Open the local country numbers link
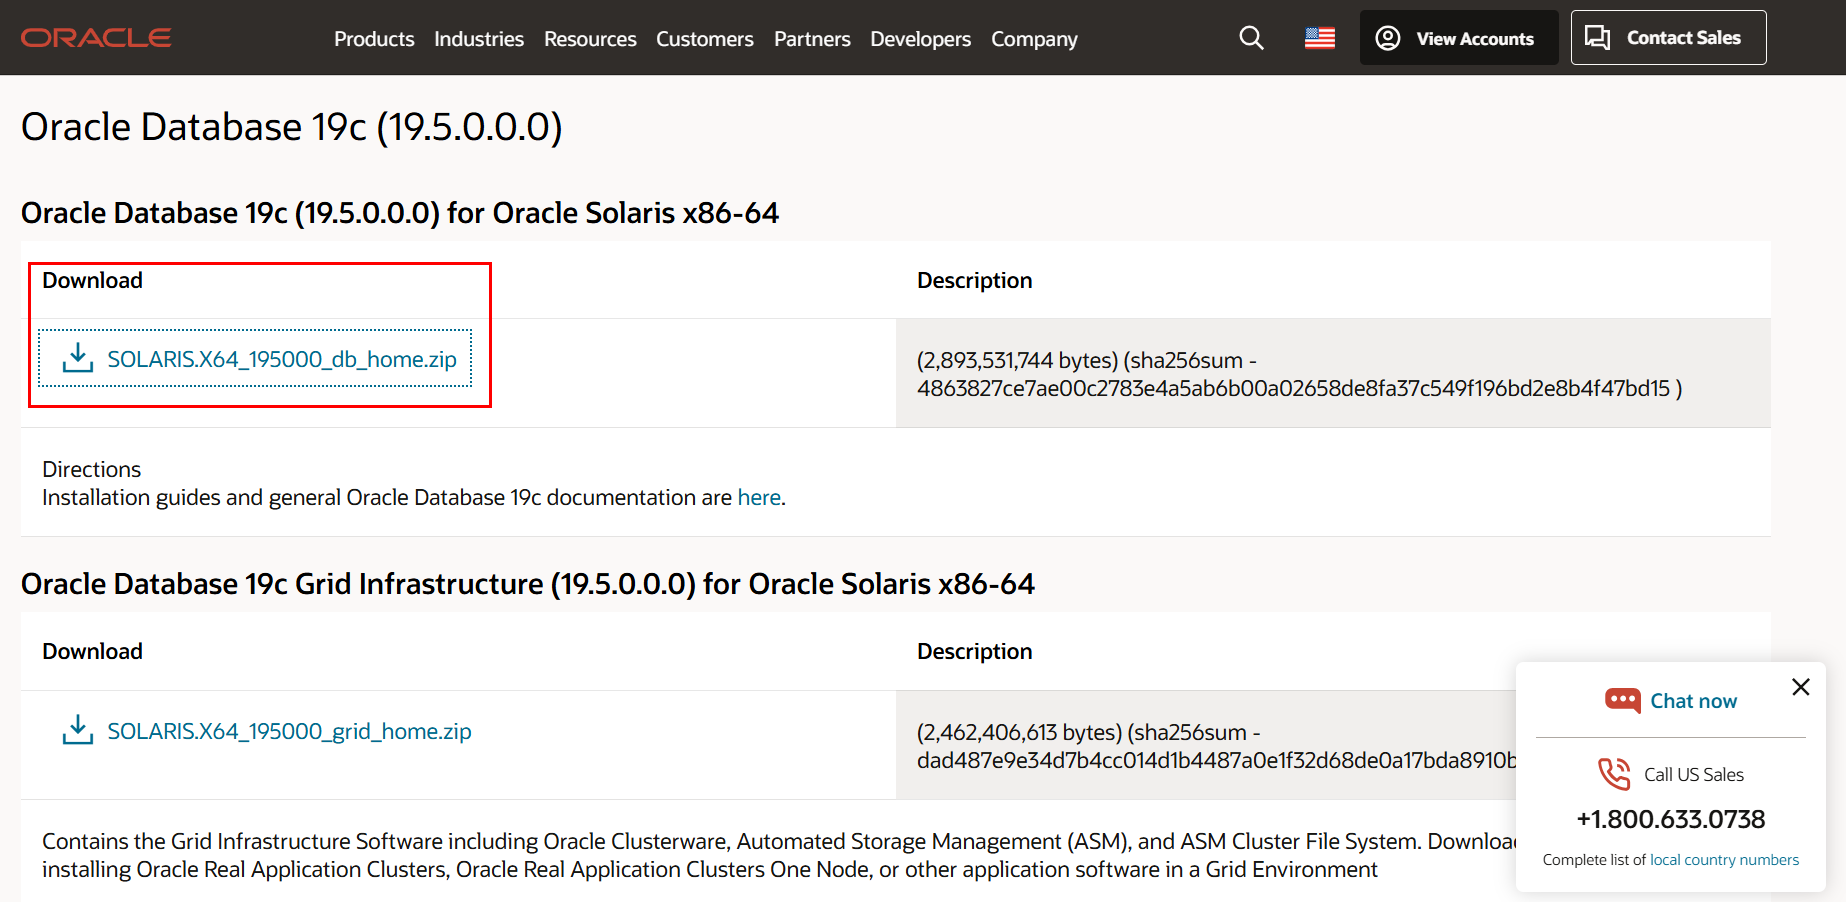 (1724, 860)
